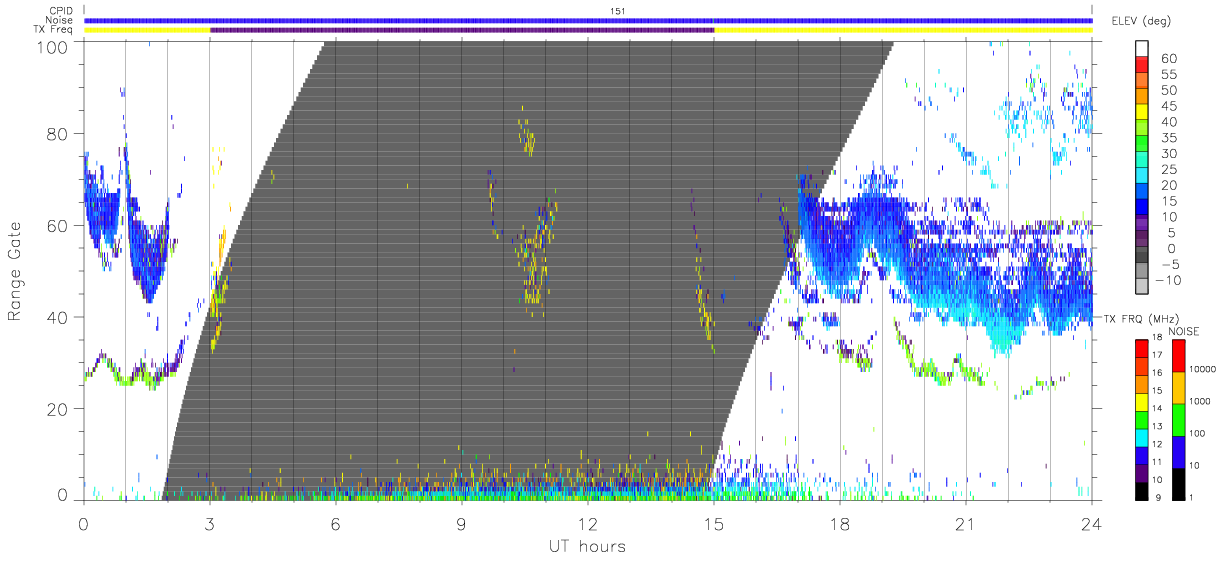Click the '9' tick on UT hours axis
The width and height of the screenshot is (1228, 567).
pyautogui.click(x=462, y=523)
